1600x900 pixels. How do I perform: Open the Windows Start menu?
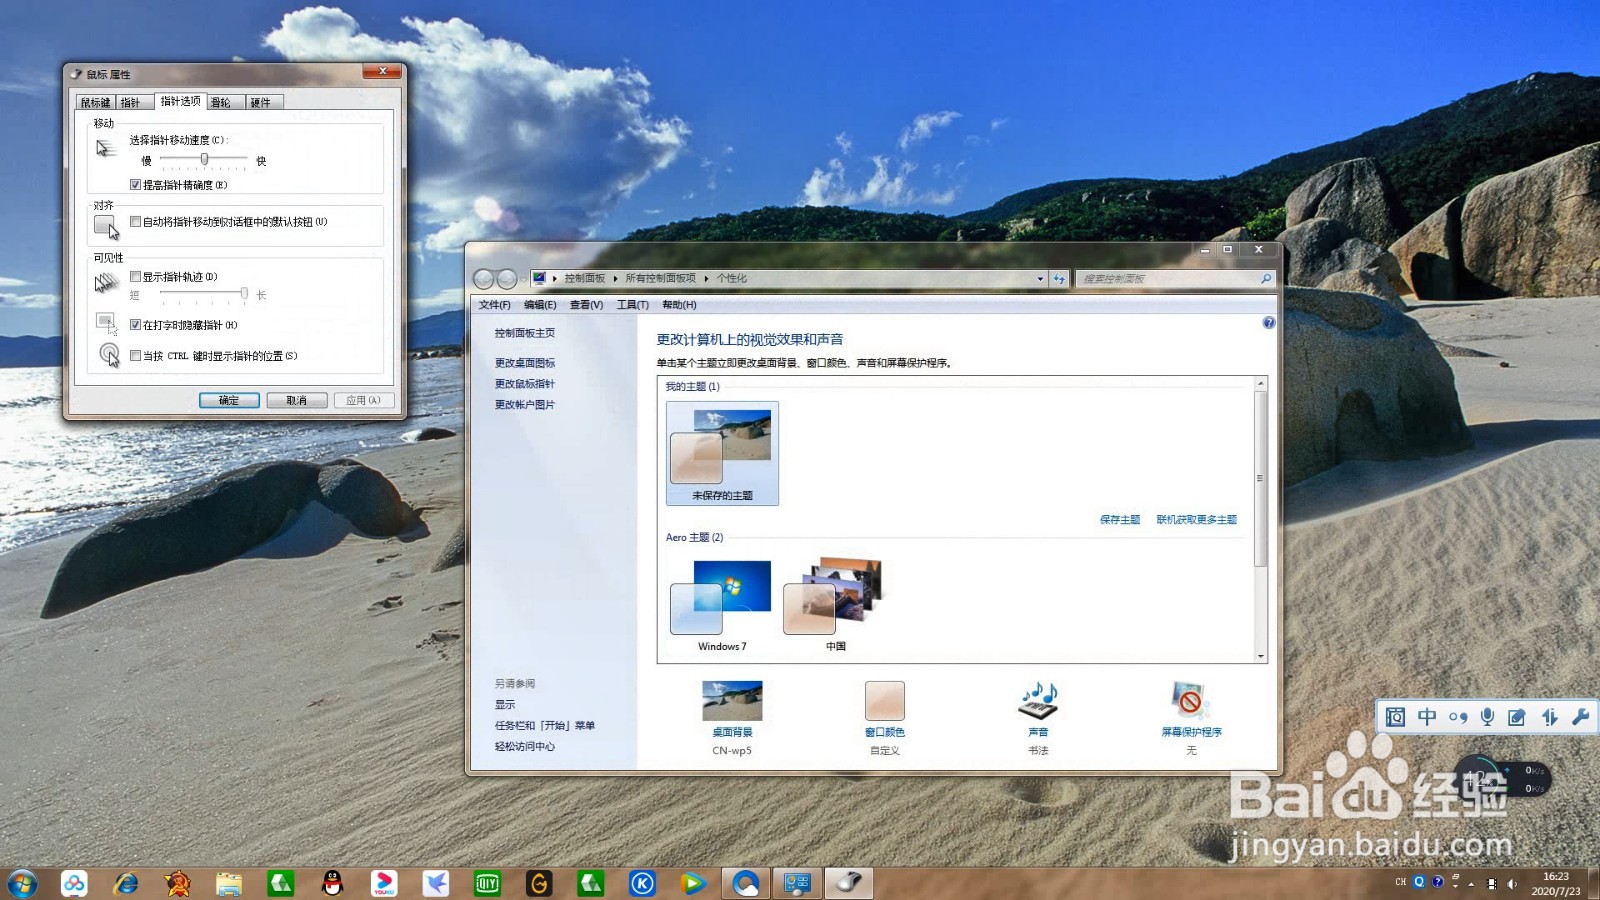[21, 883]
